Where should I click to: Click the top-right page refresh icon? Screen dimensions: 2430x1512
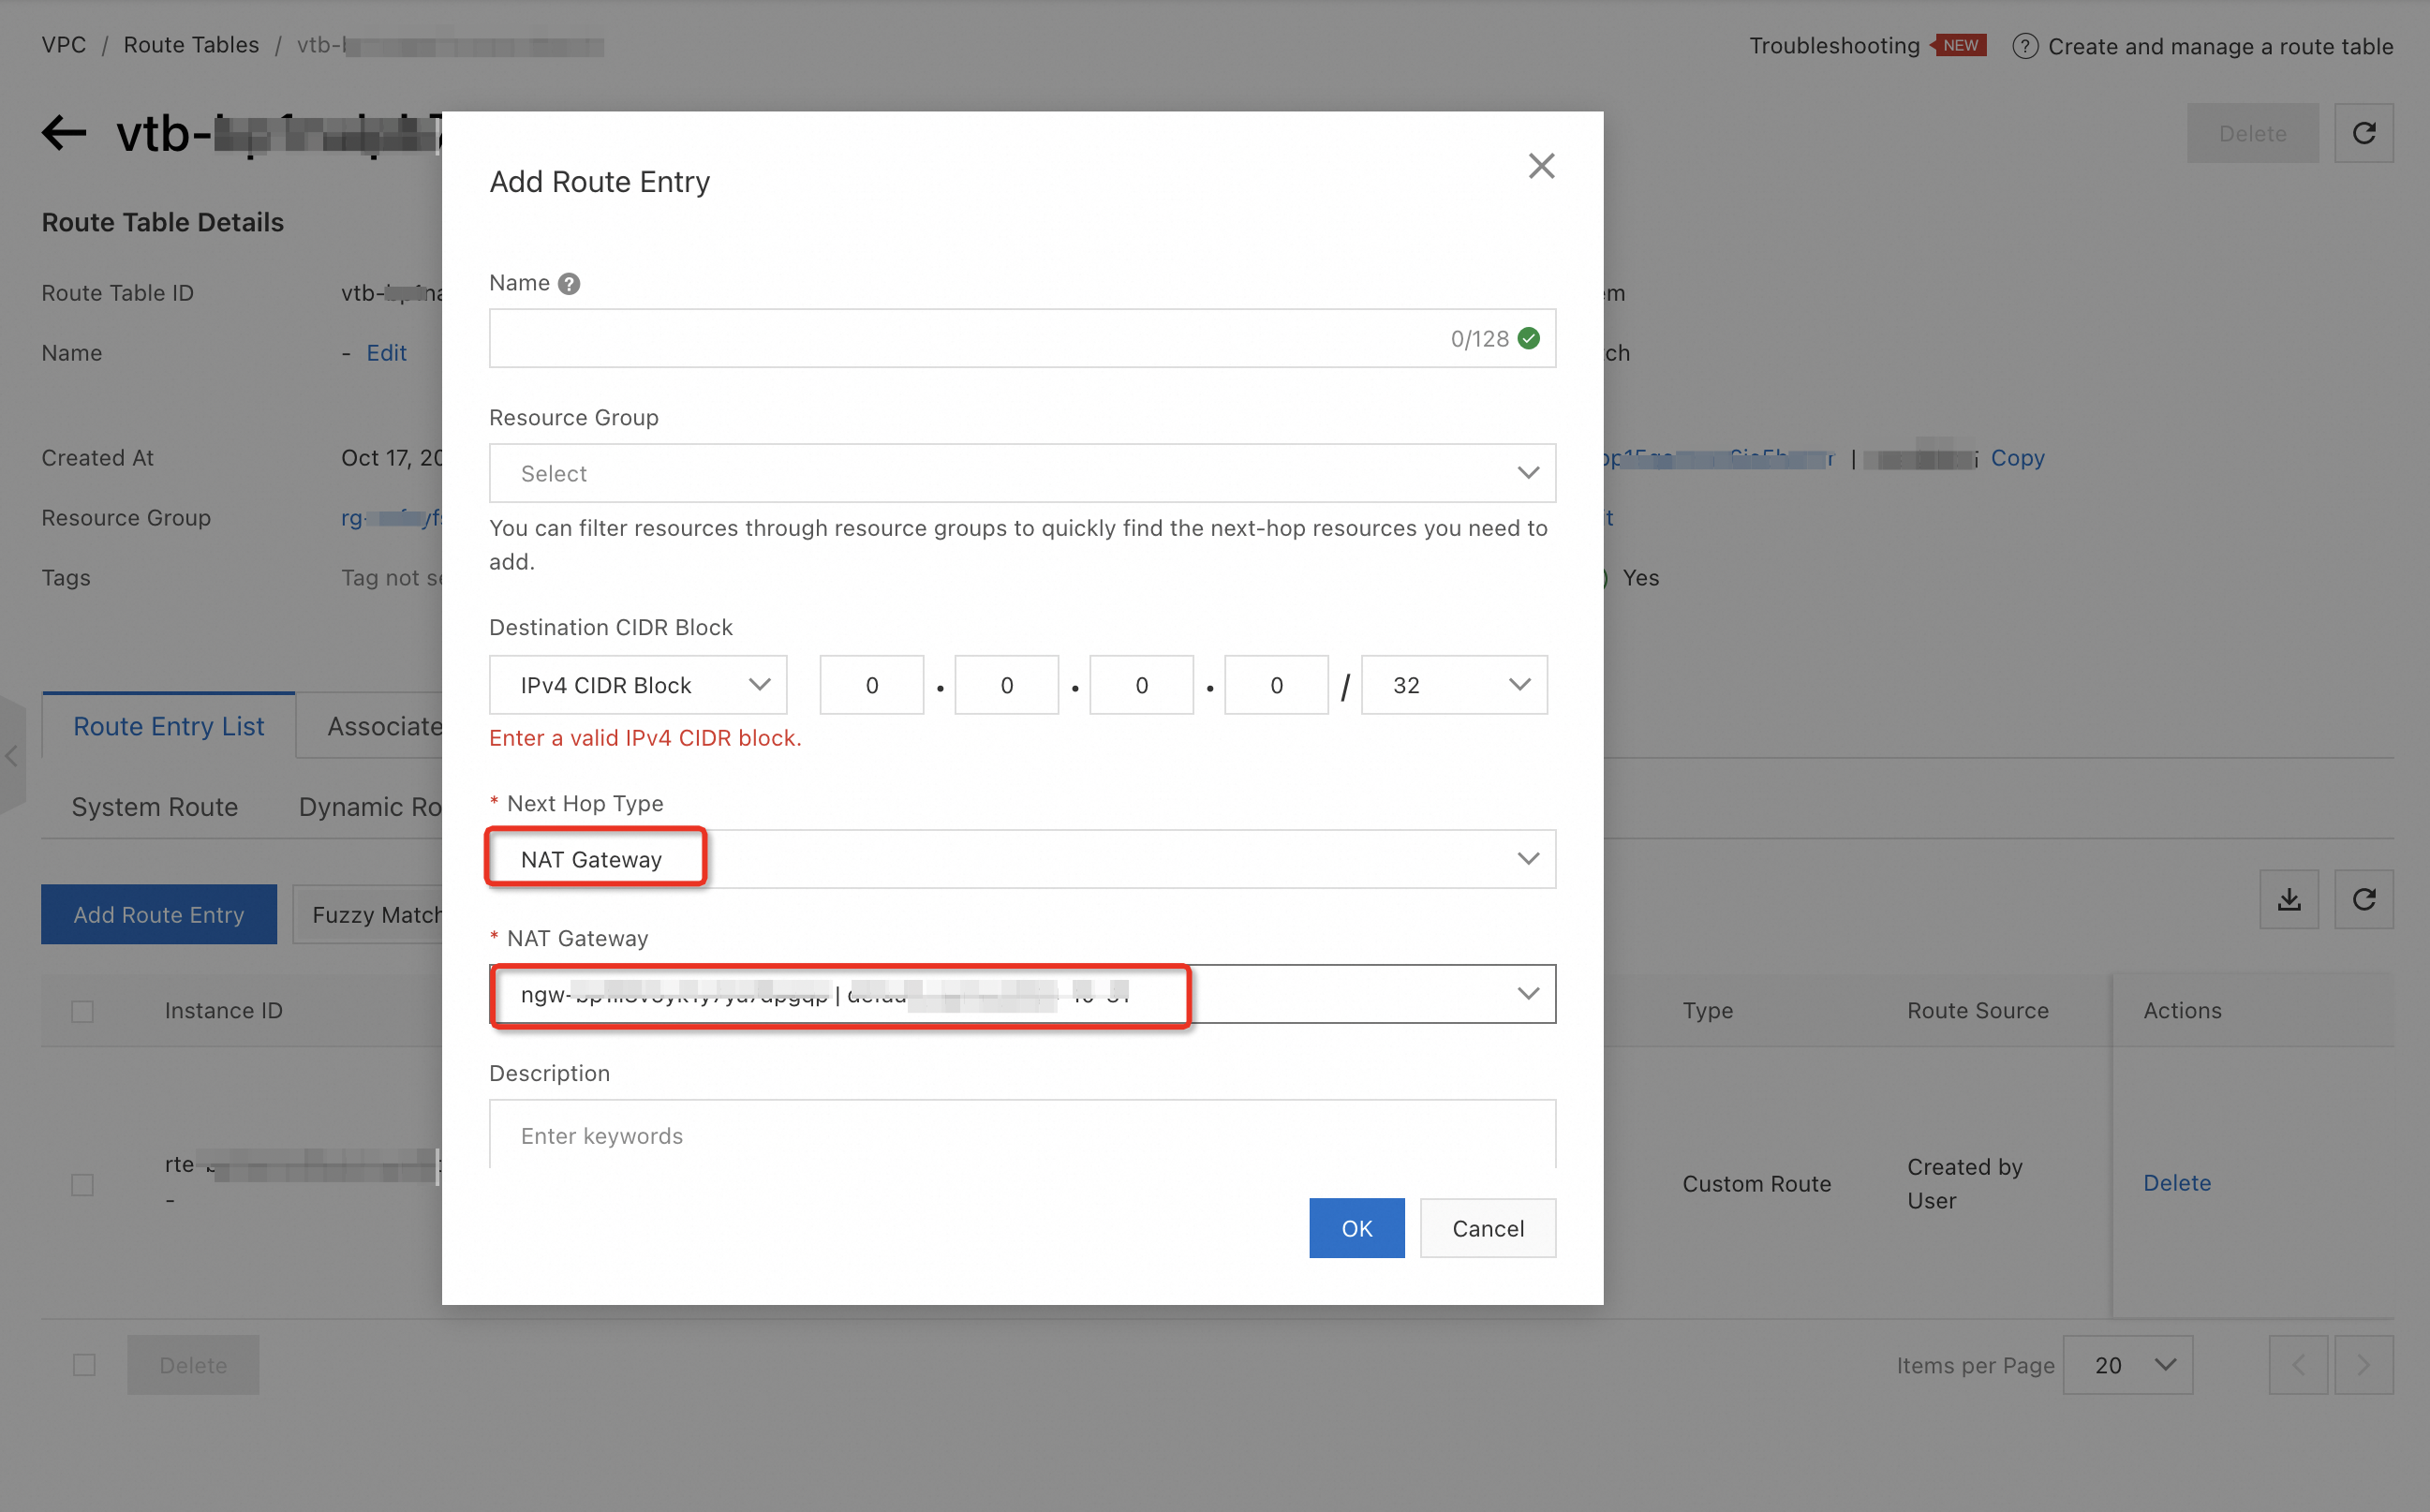point(2362,132)
